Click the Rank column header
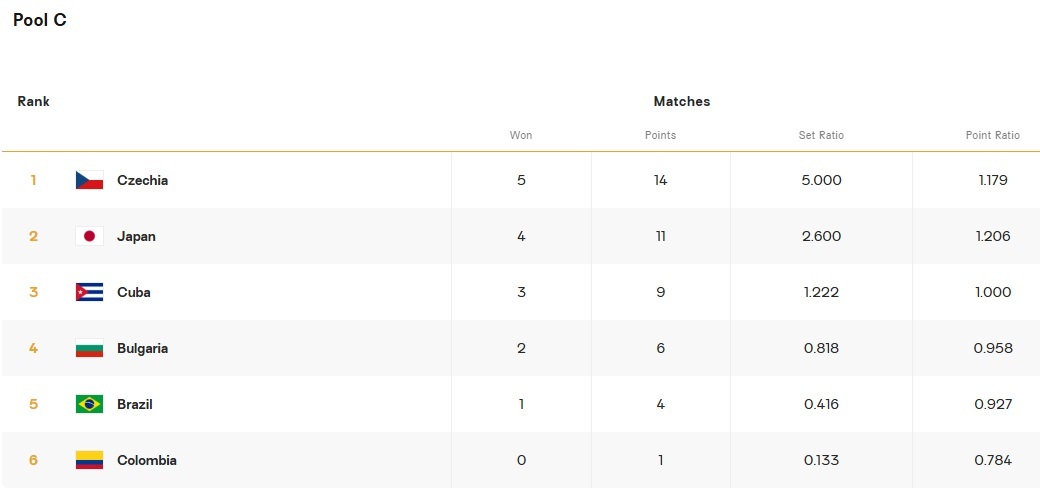Image resolution: width=1040 pixels, height=492 pixels. 33,101
